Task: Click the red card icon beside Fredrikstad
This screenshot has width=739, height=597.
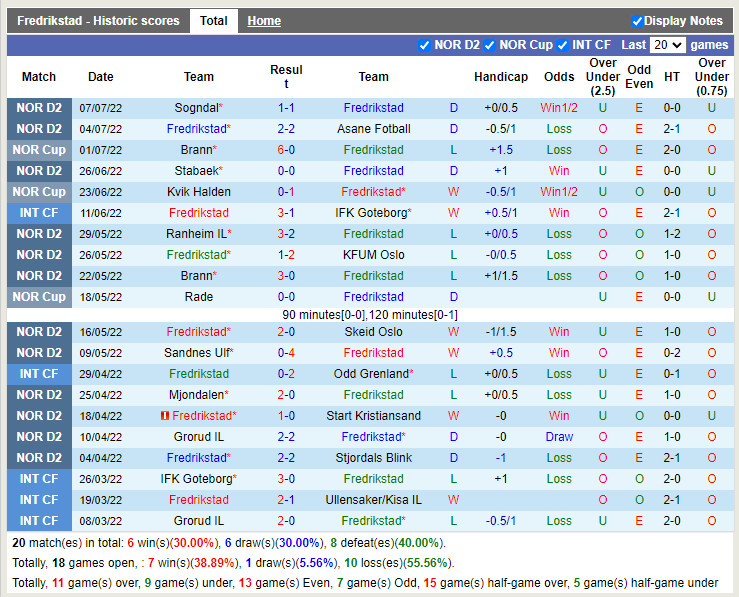Action: point(164,416)
